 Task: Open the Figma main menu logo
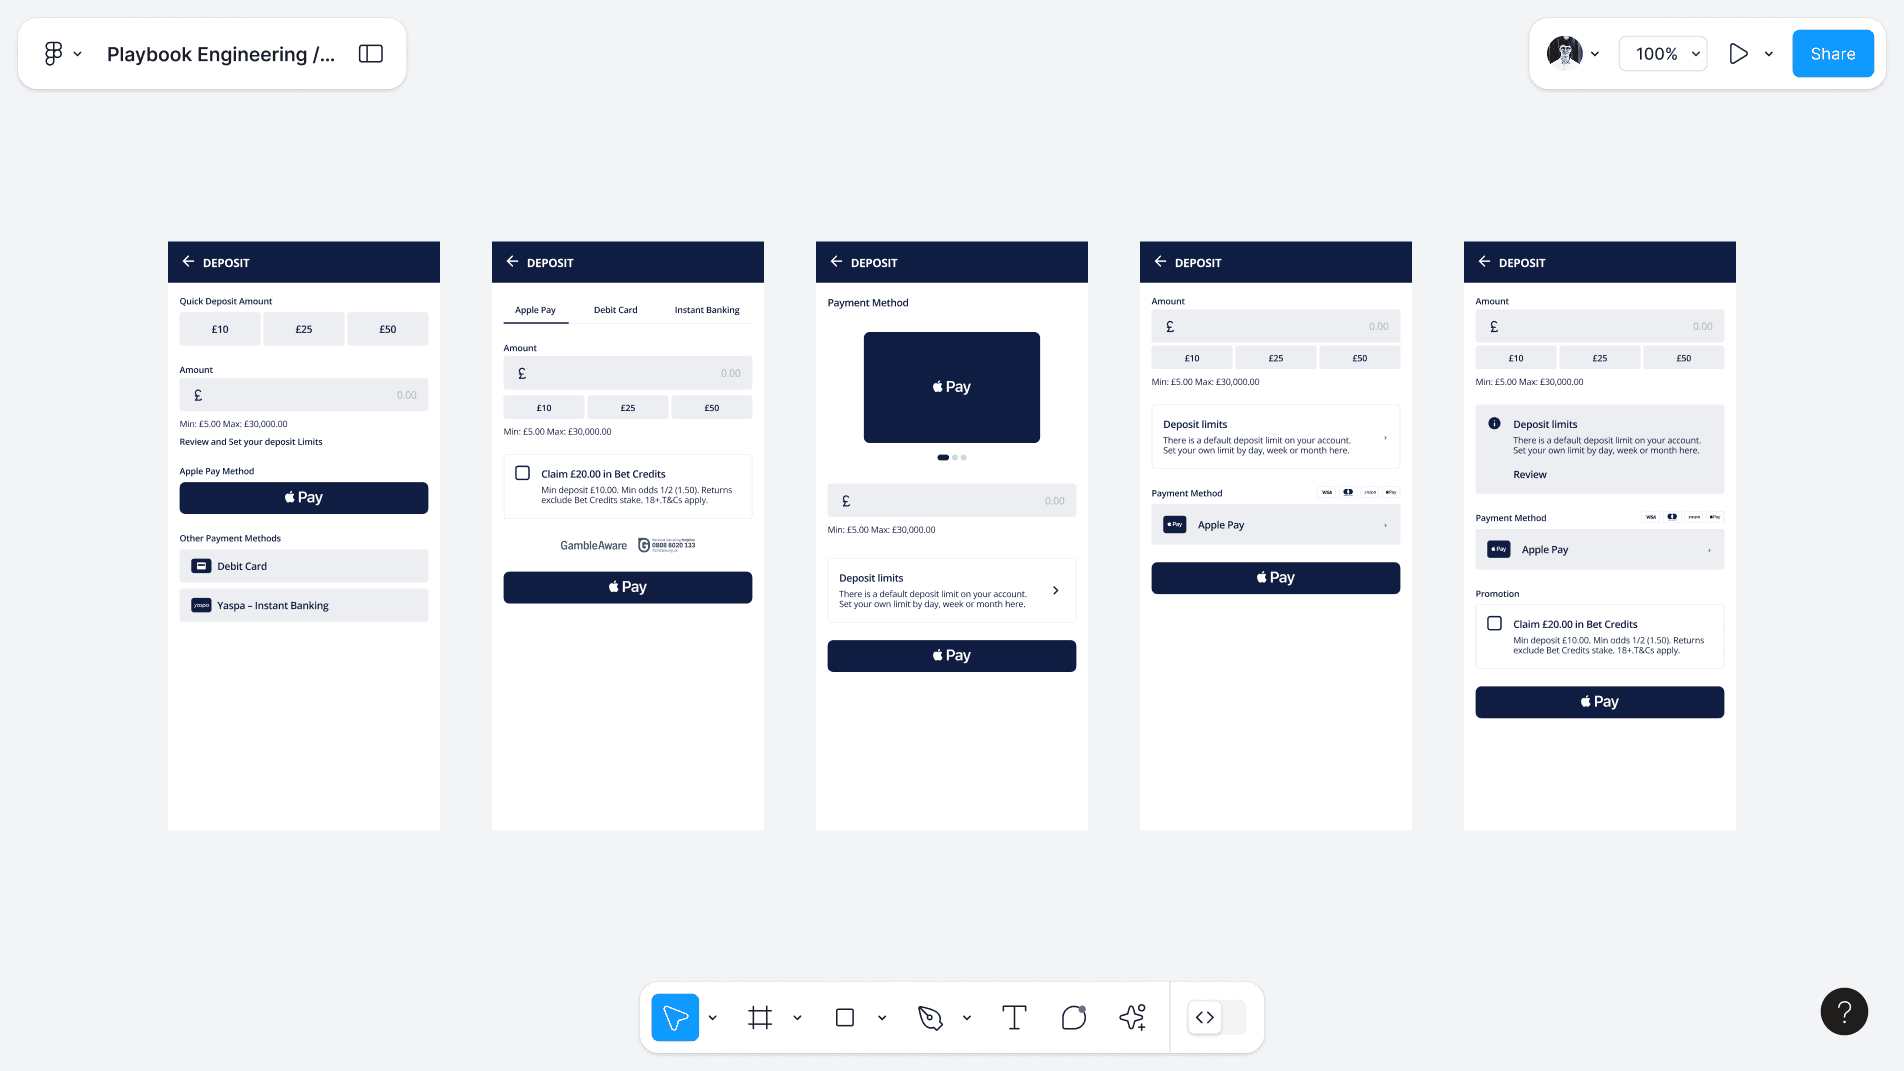click(54, 54)
